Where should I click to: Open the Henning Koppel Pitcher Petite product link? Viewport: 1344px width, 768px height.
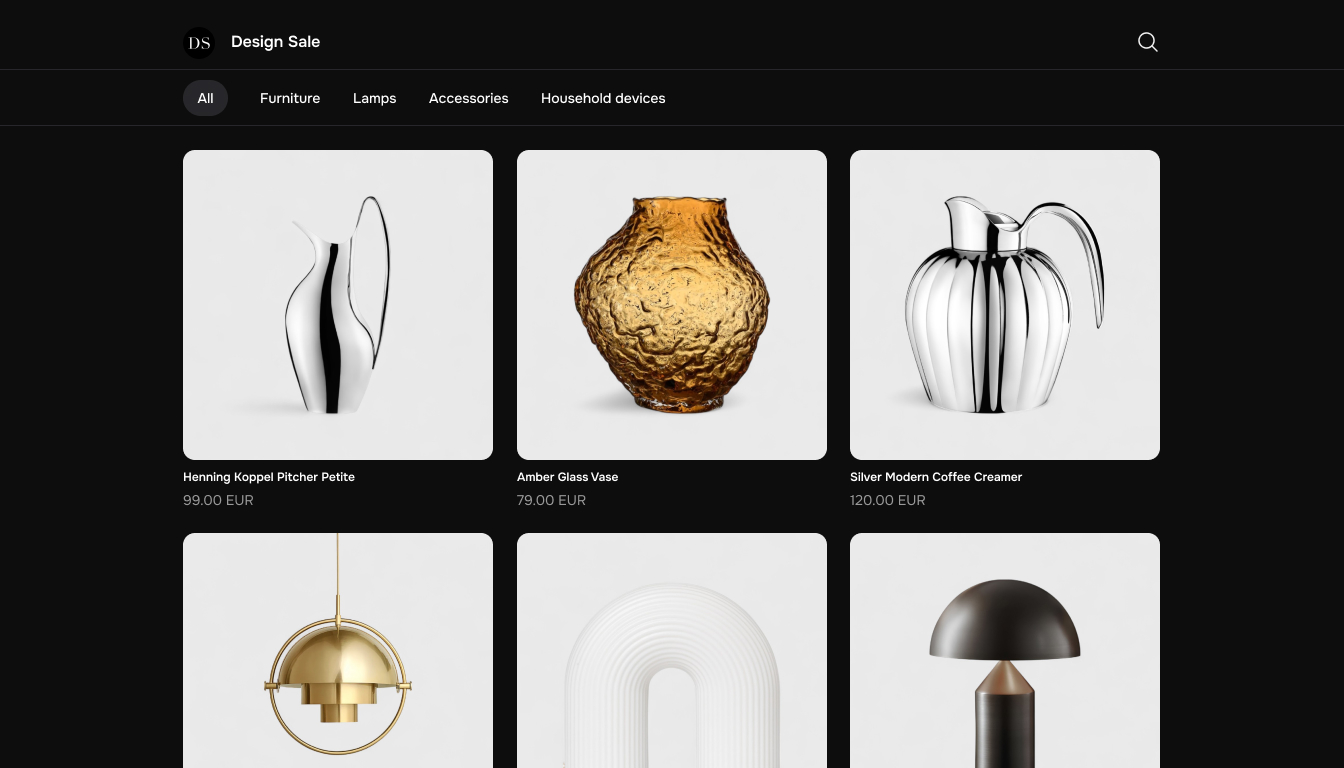click(268, 477)
